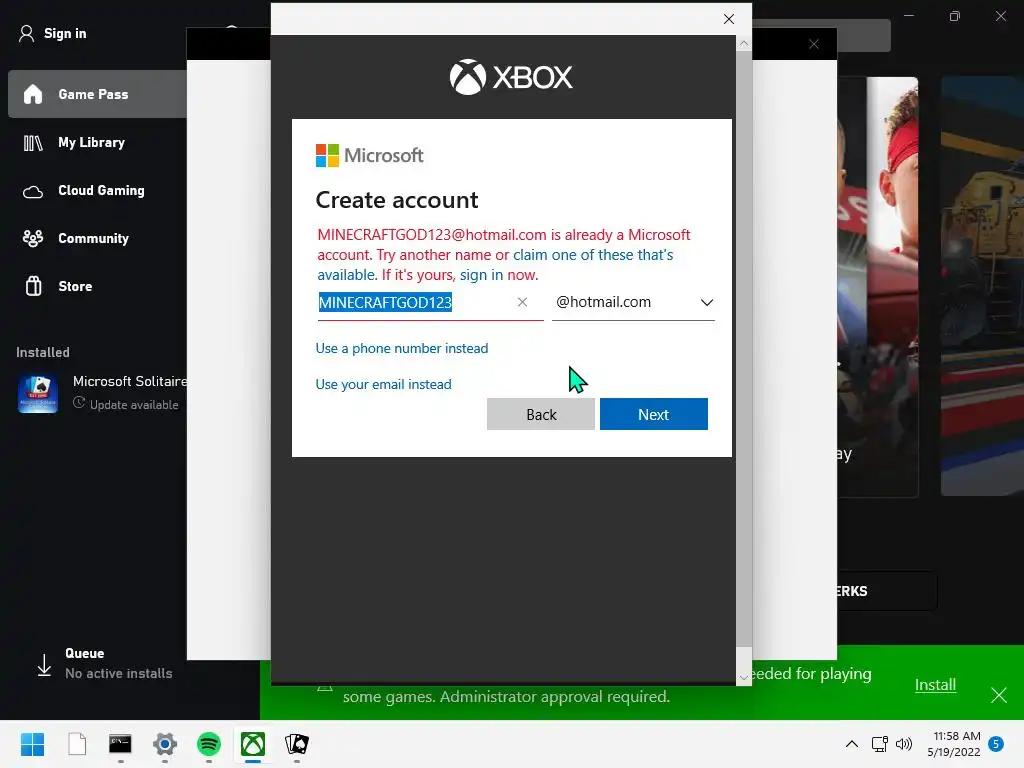Click the Cloud Gaming cloud icon
The width and height of the screenshot is (1024, 768).
pos(33,192)
